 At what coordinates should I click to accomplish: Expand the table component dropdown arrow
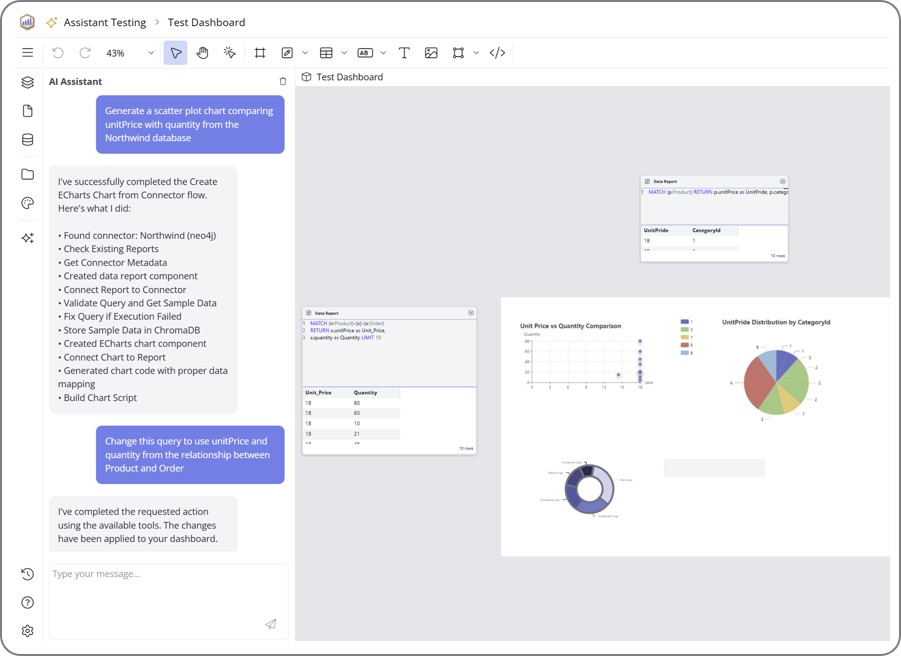344,53
